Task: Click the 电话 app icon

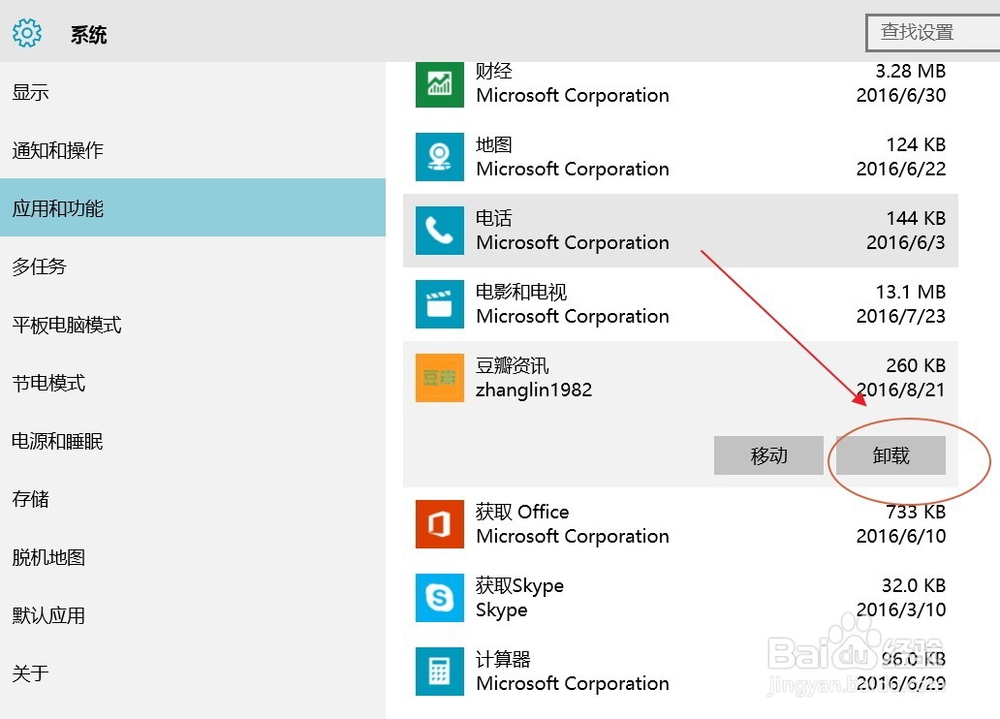Action: tap(440, 230)
